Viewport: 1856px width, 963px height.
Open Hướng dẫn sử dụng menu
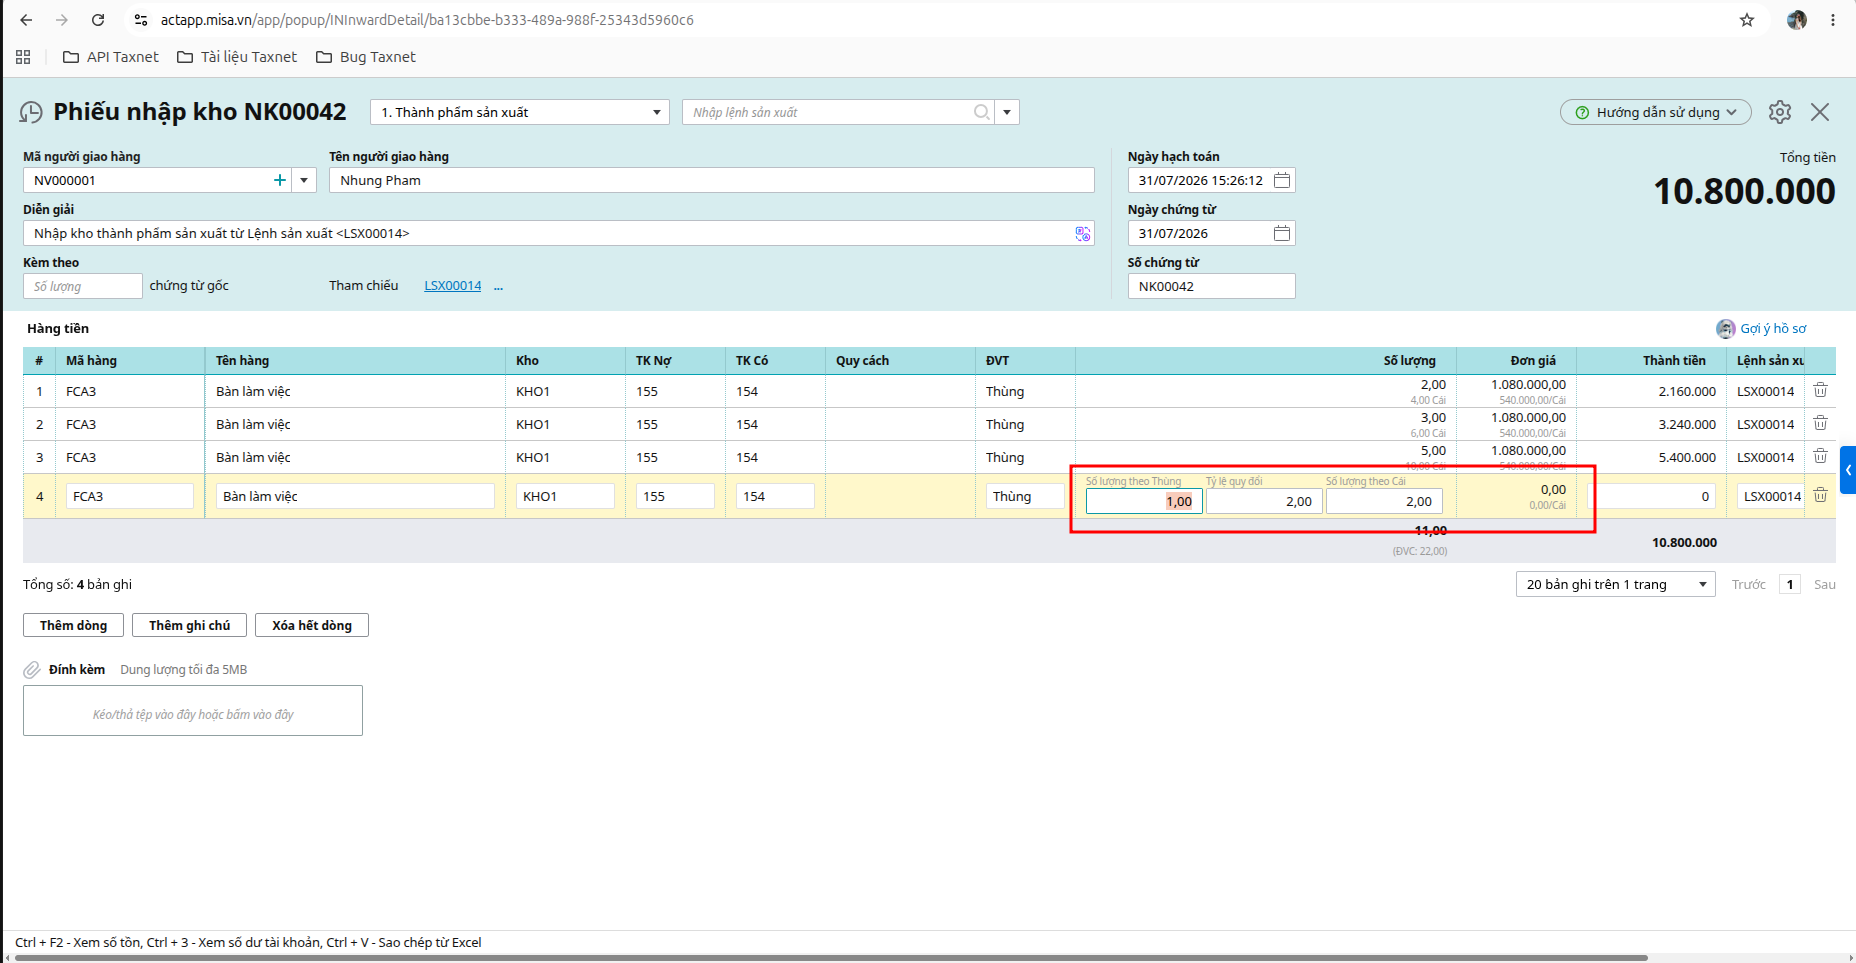point(1656,112)
